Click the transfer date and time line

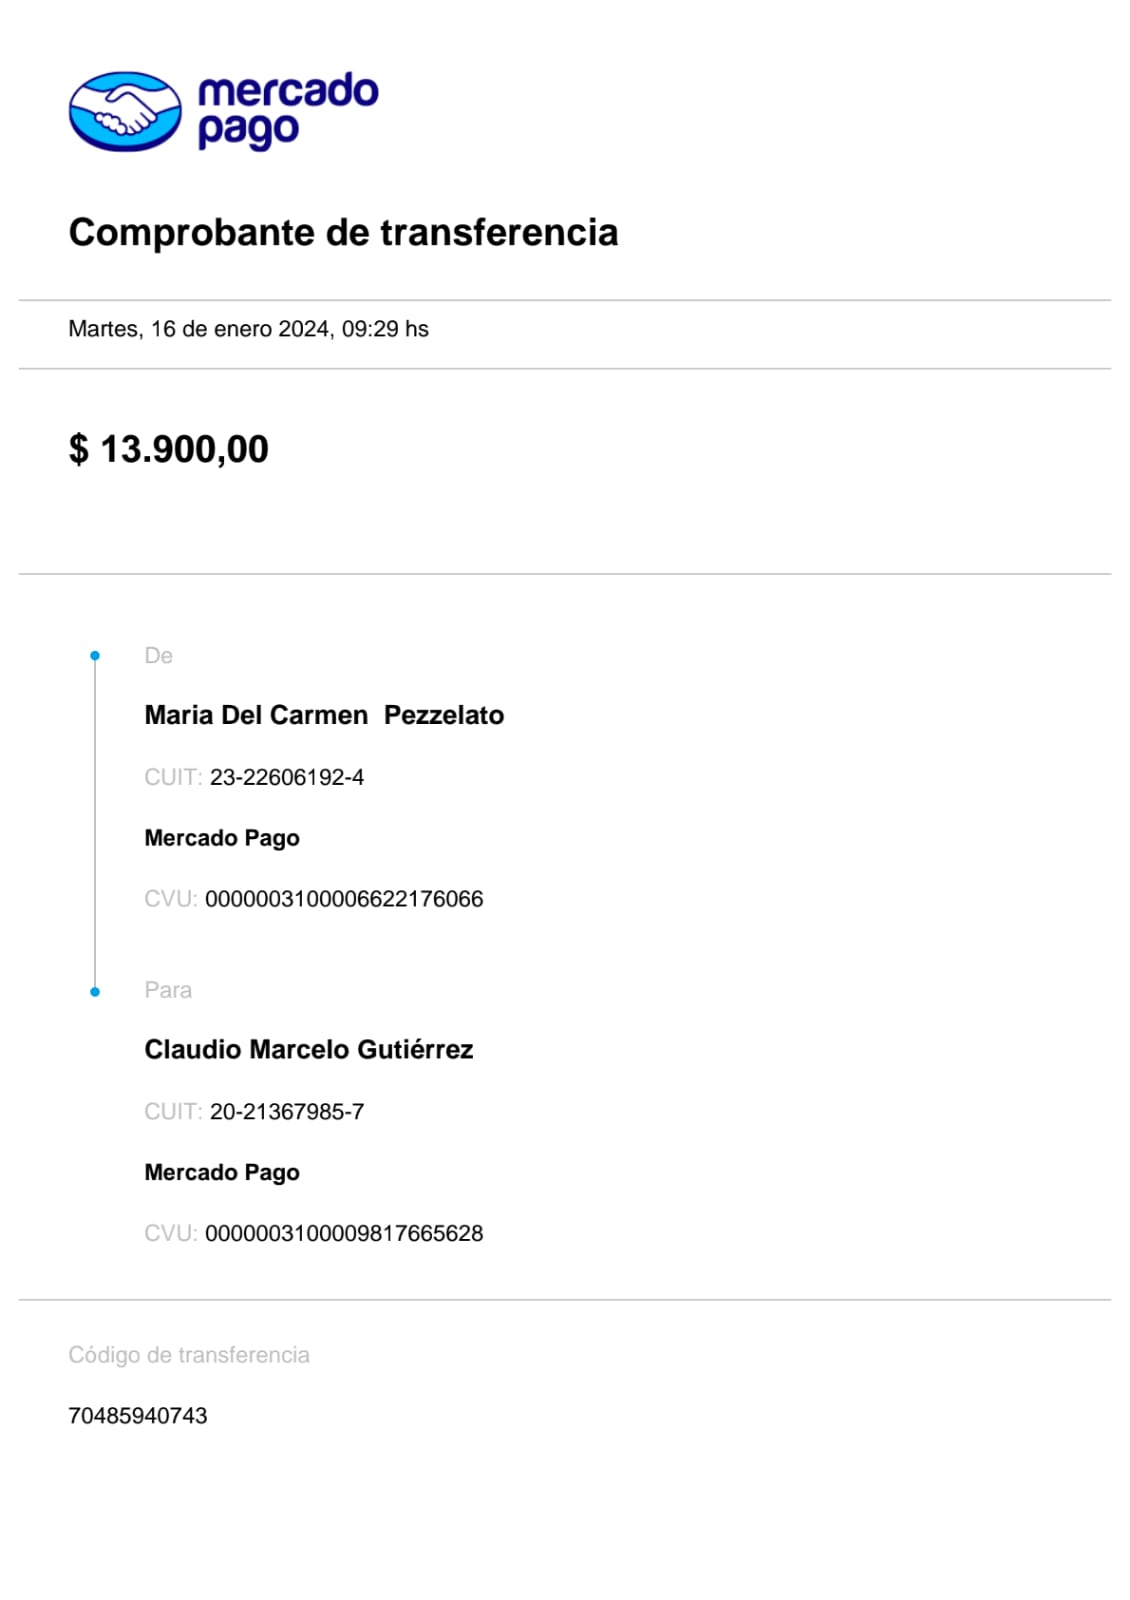click(248, 329)
